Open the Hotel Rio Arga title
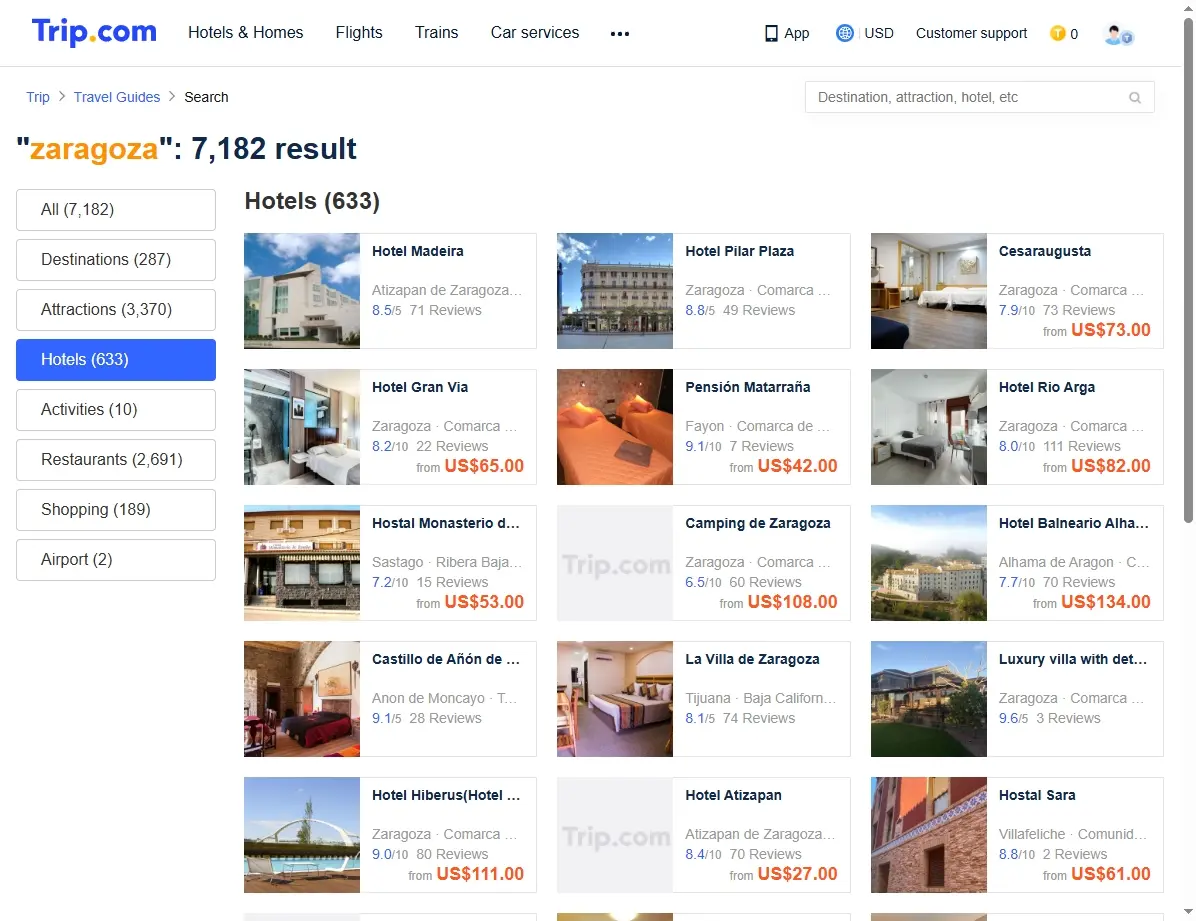The width and height of the screenshot is (1196, 921). point(1046,387)
